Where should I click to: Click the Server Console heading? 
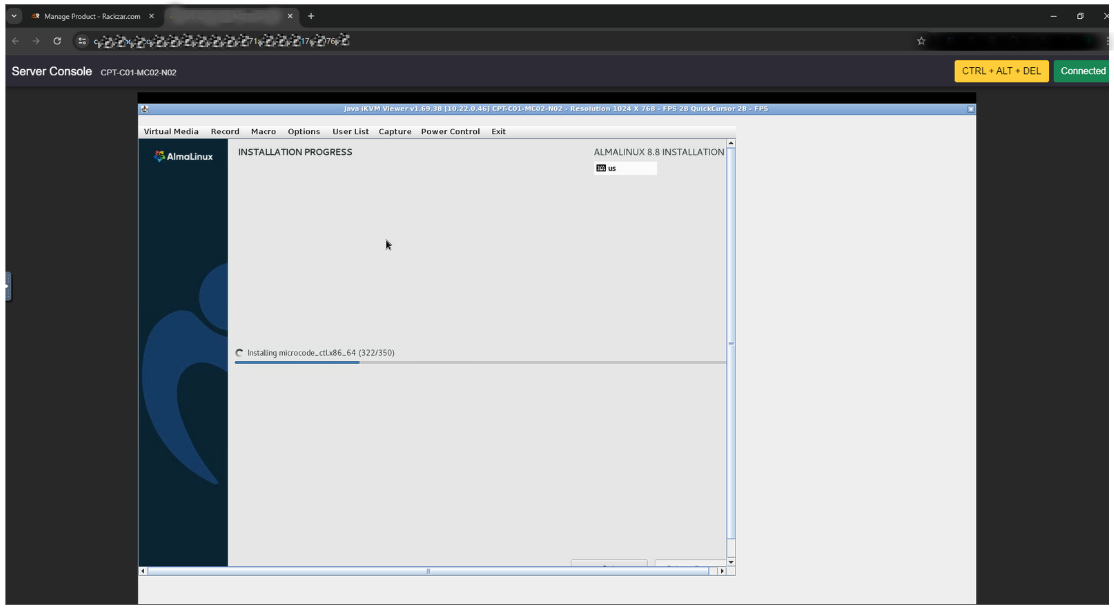click(52, 71)
